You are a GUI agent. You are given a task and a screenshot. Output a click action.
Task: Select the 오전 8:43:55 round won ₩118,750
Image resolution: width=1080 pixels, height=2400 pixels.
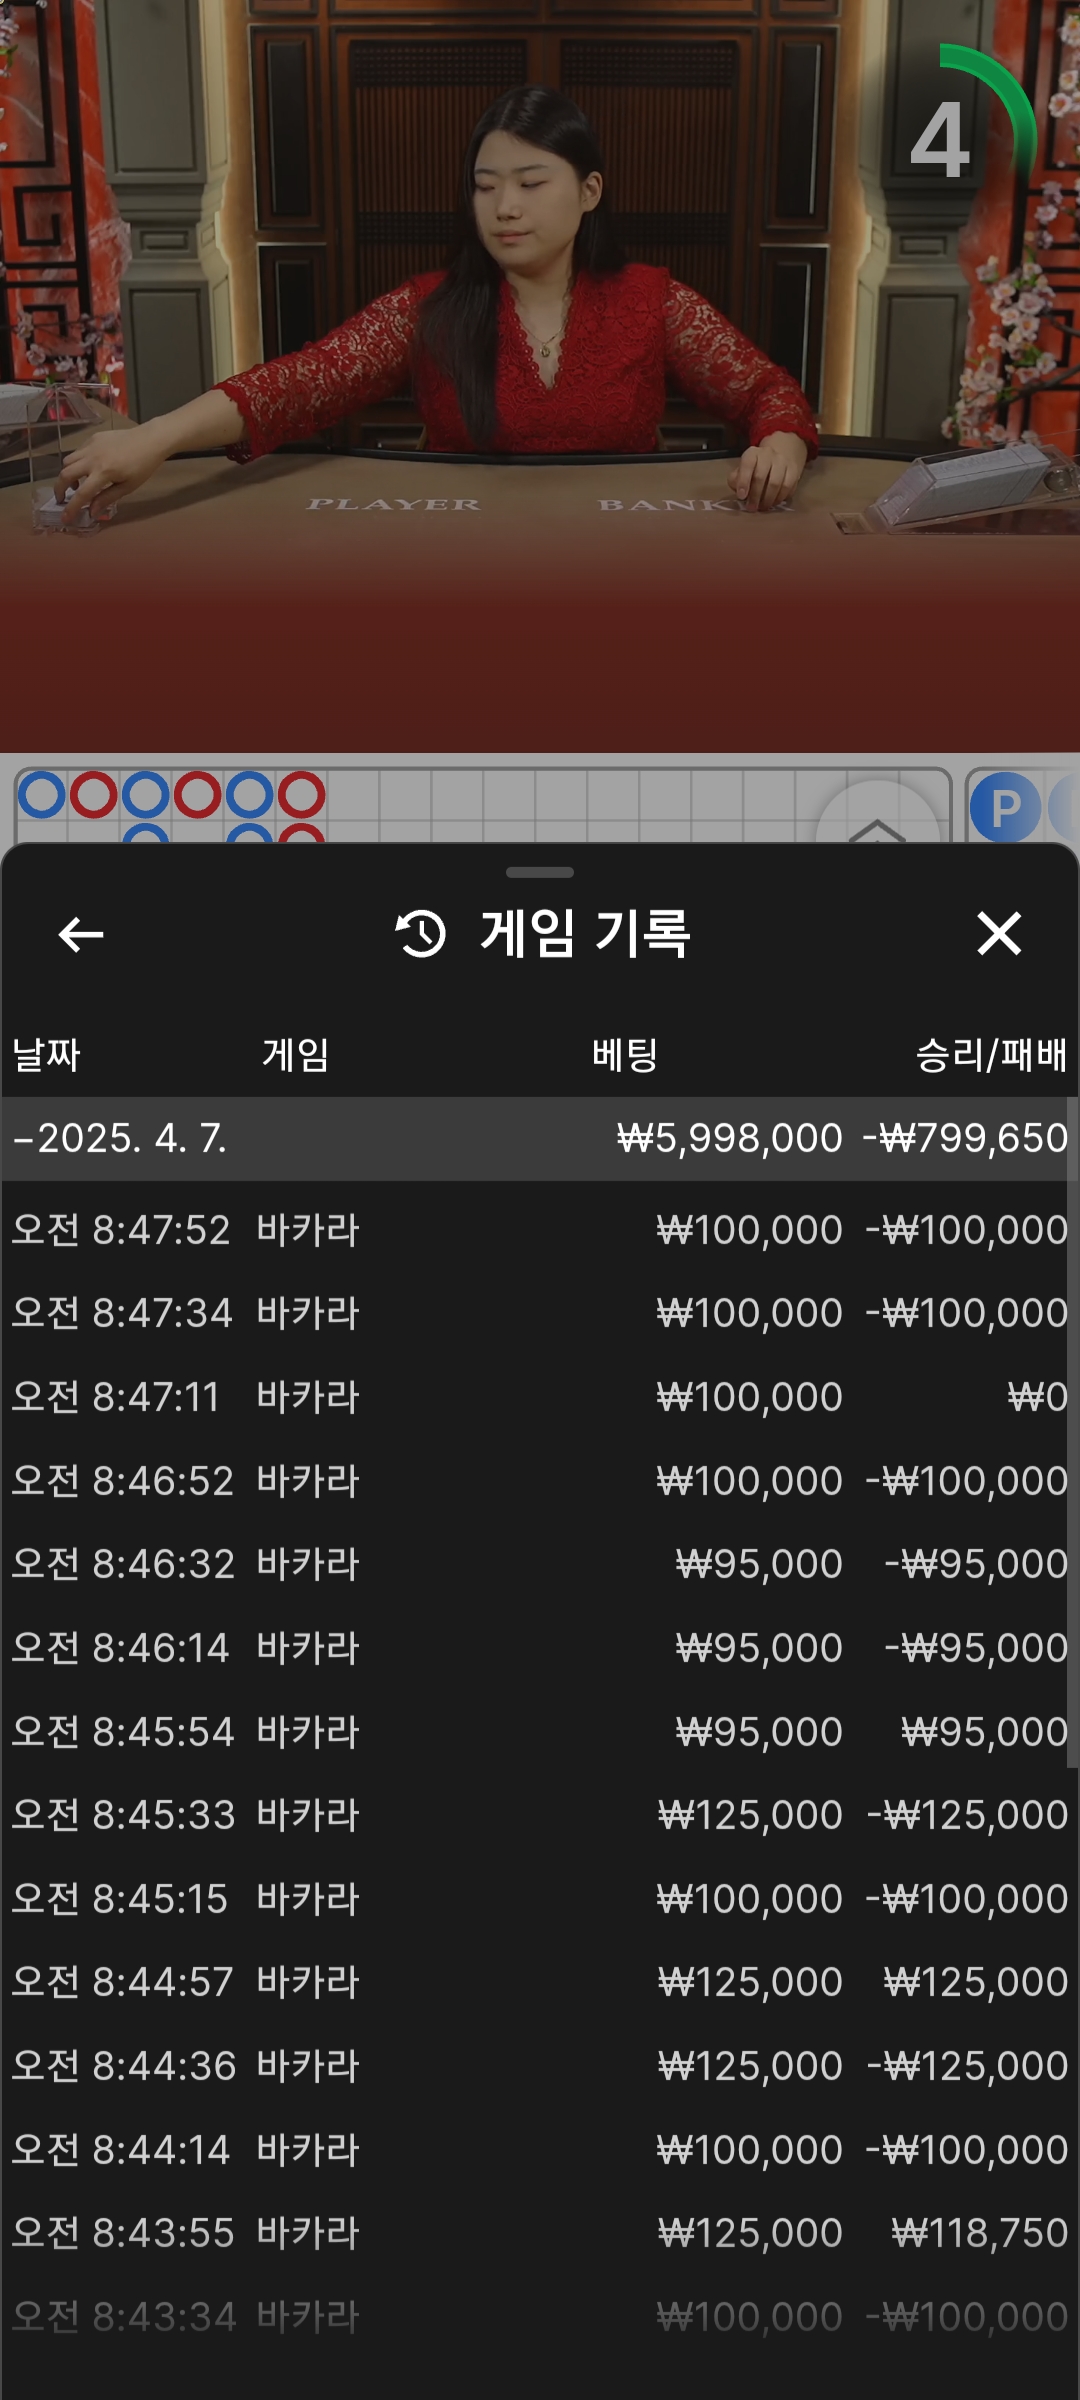[x=540, y=2233]
